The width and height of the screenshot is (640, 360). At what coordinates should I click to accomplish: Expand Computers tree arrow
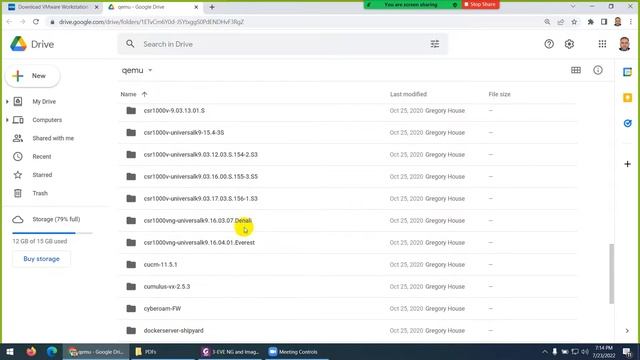[7, 120]
